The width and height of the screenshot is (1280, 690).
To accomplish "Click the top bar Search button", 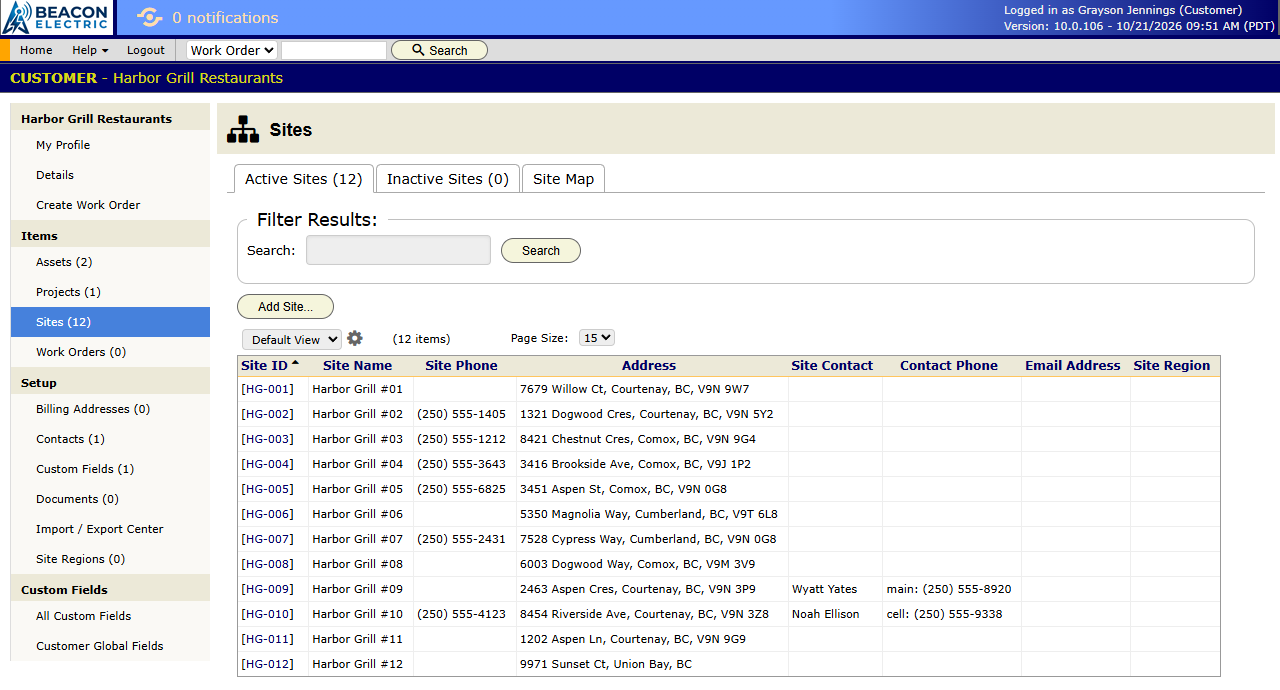I will tap(439, 50).
